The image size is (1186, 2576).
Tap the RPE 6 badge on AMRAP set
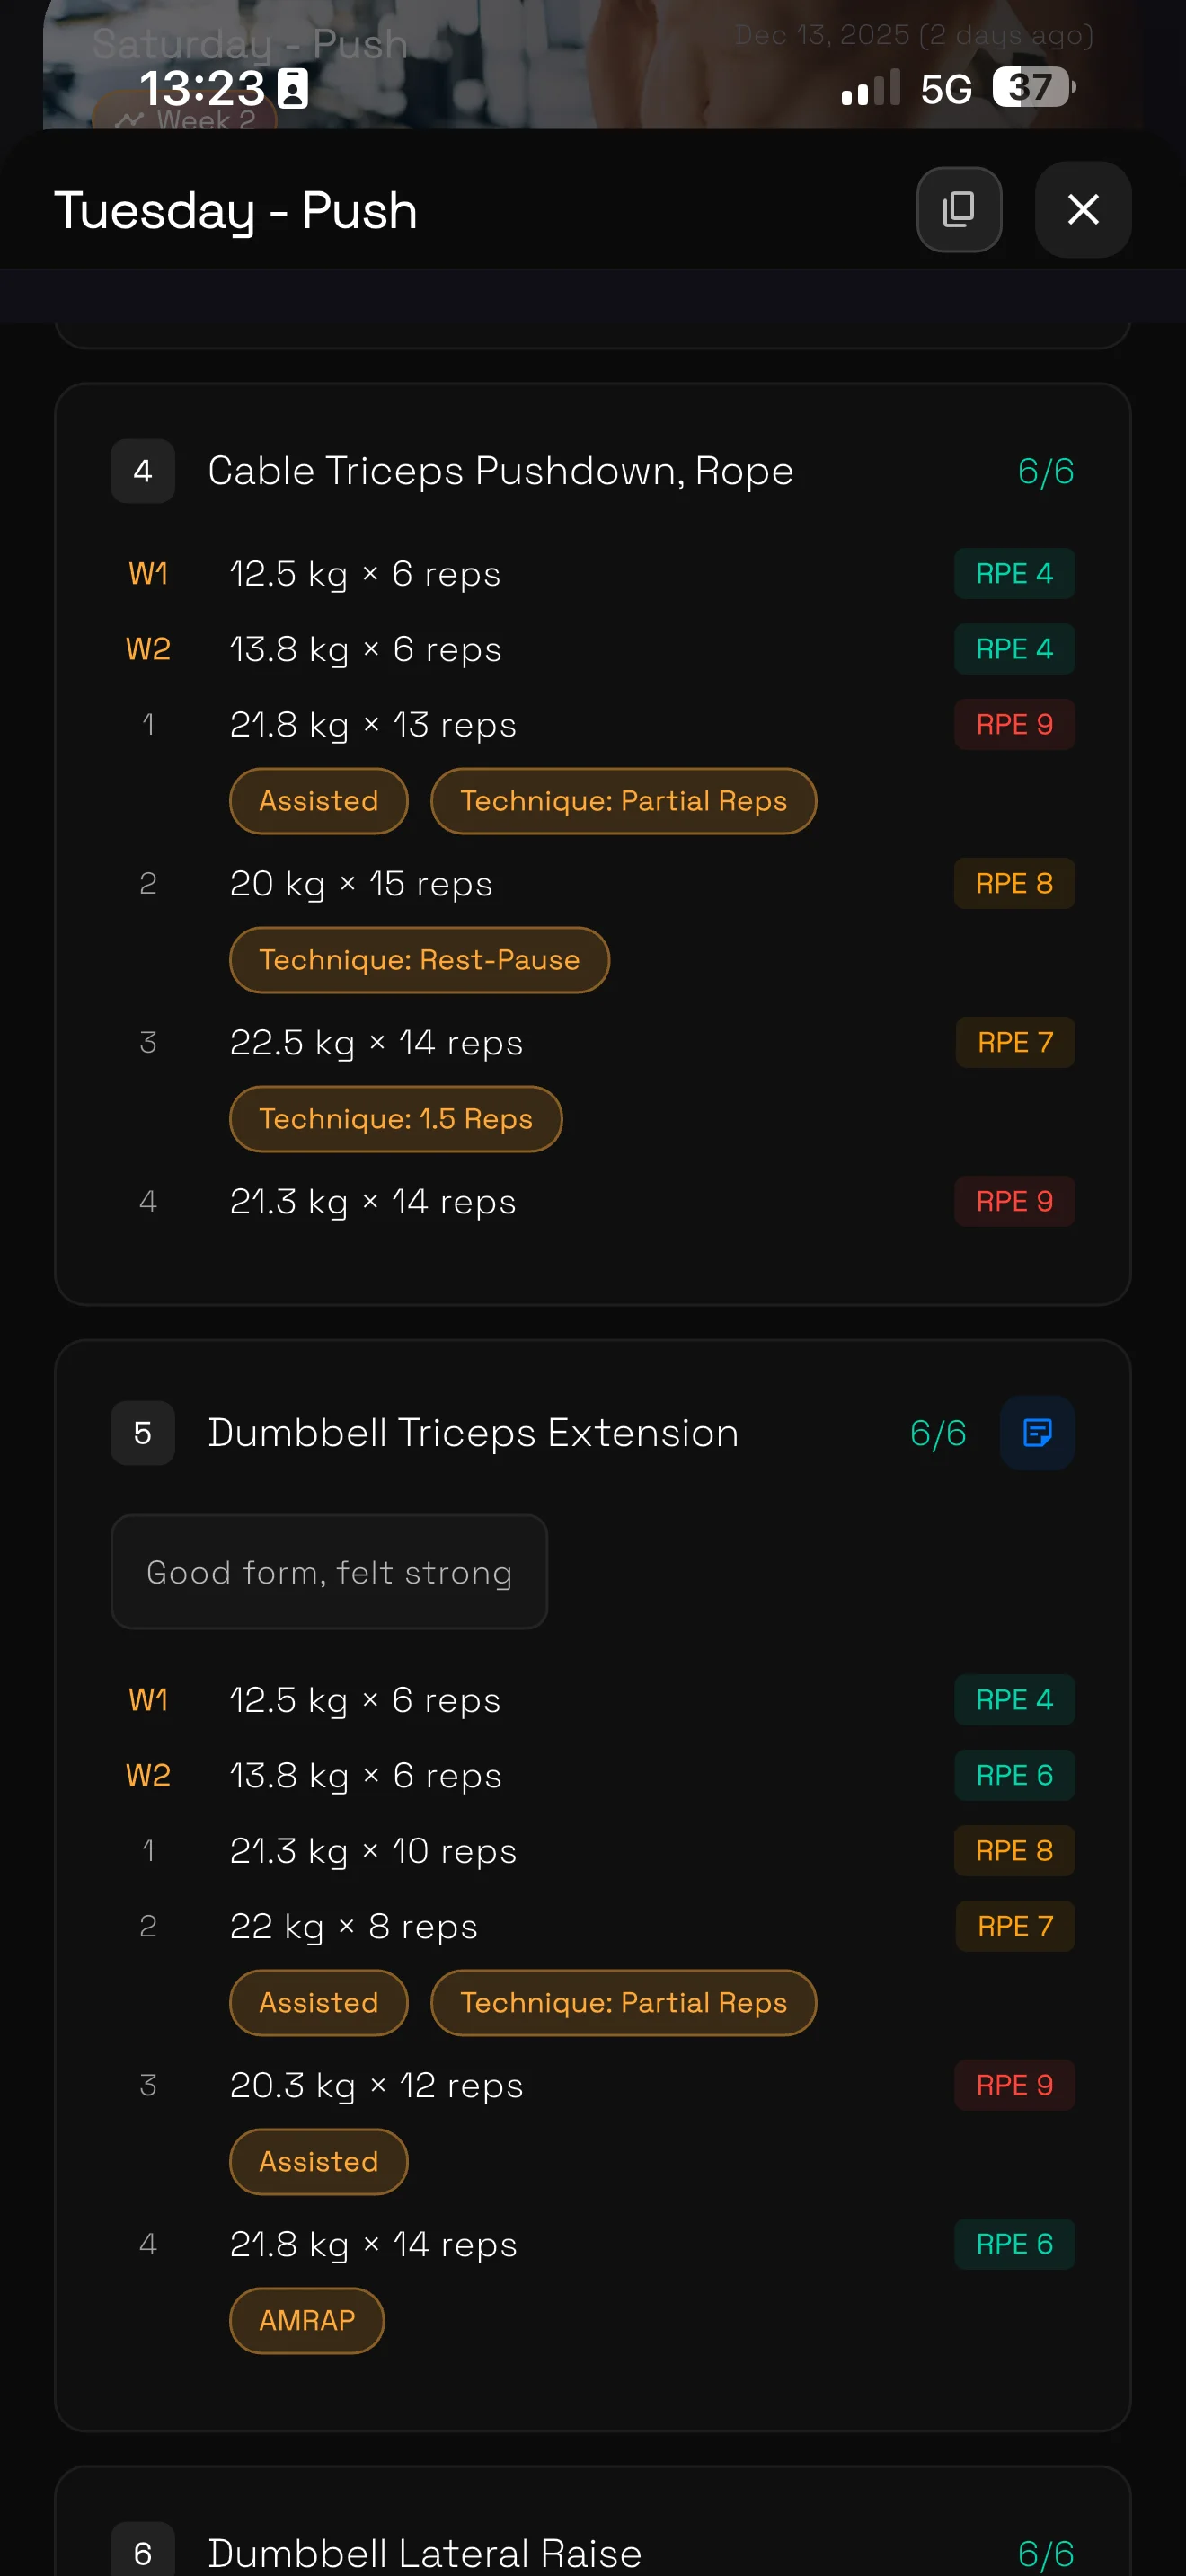point(1013,2243)
